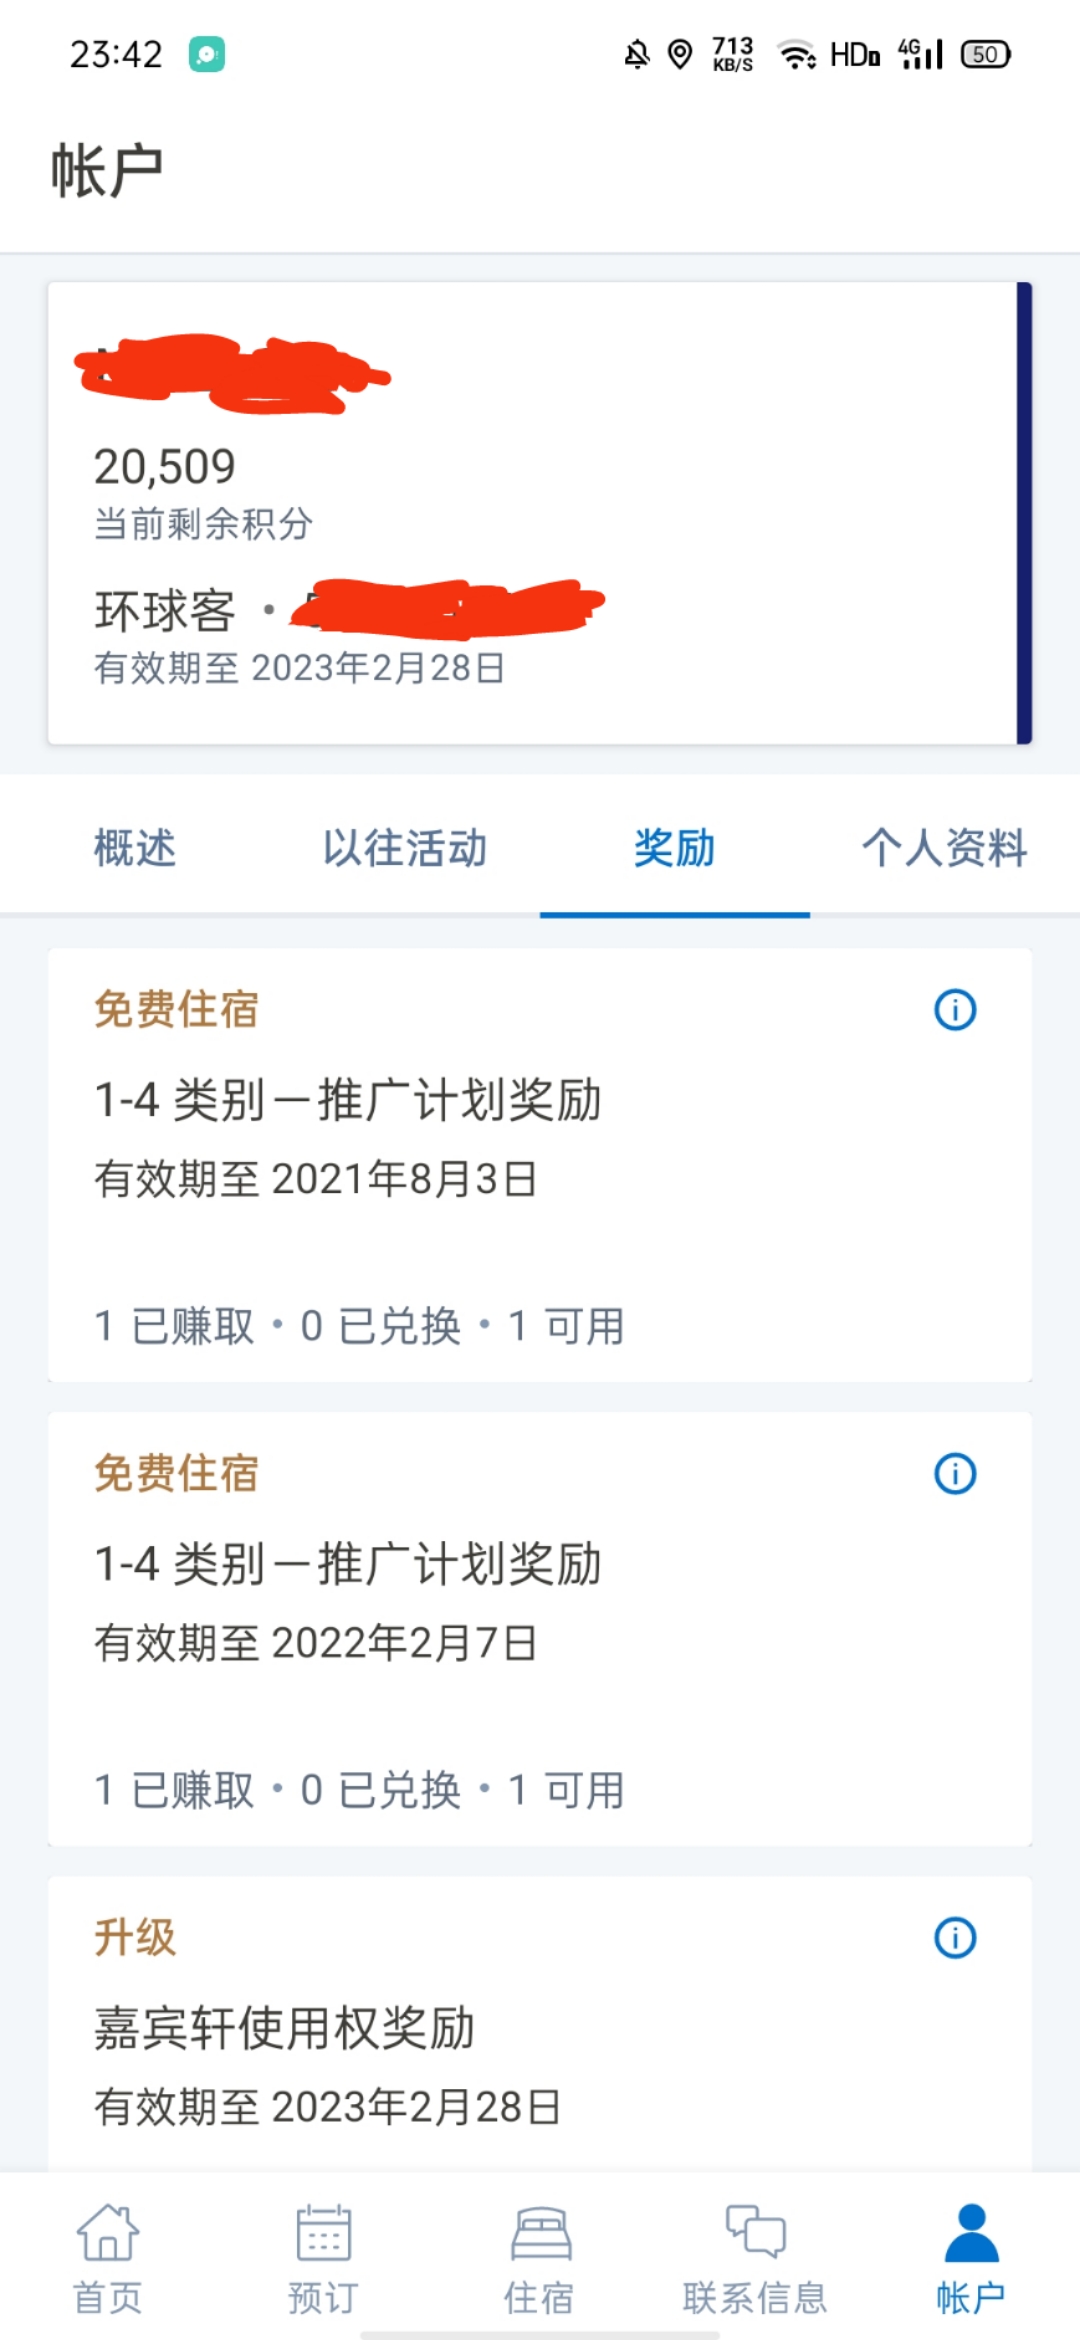This screenshot has height=2340, width=1080.
Task: Tap 环球客 membership level text
Action: click(x=165, y=610)
